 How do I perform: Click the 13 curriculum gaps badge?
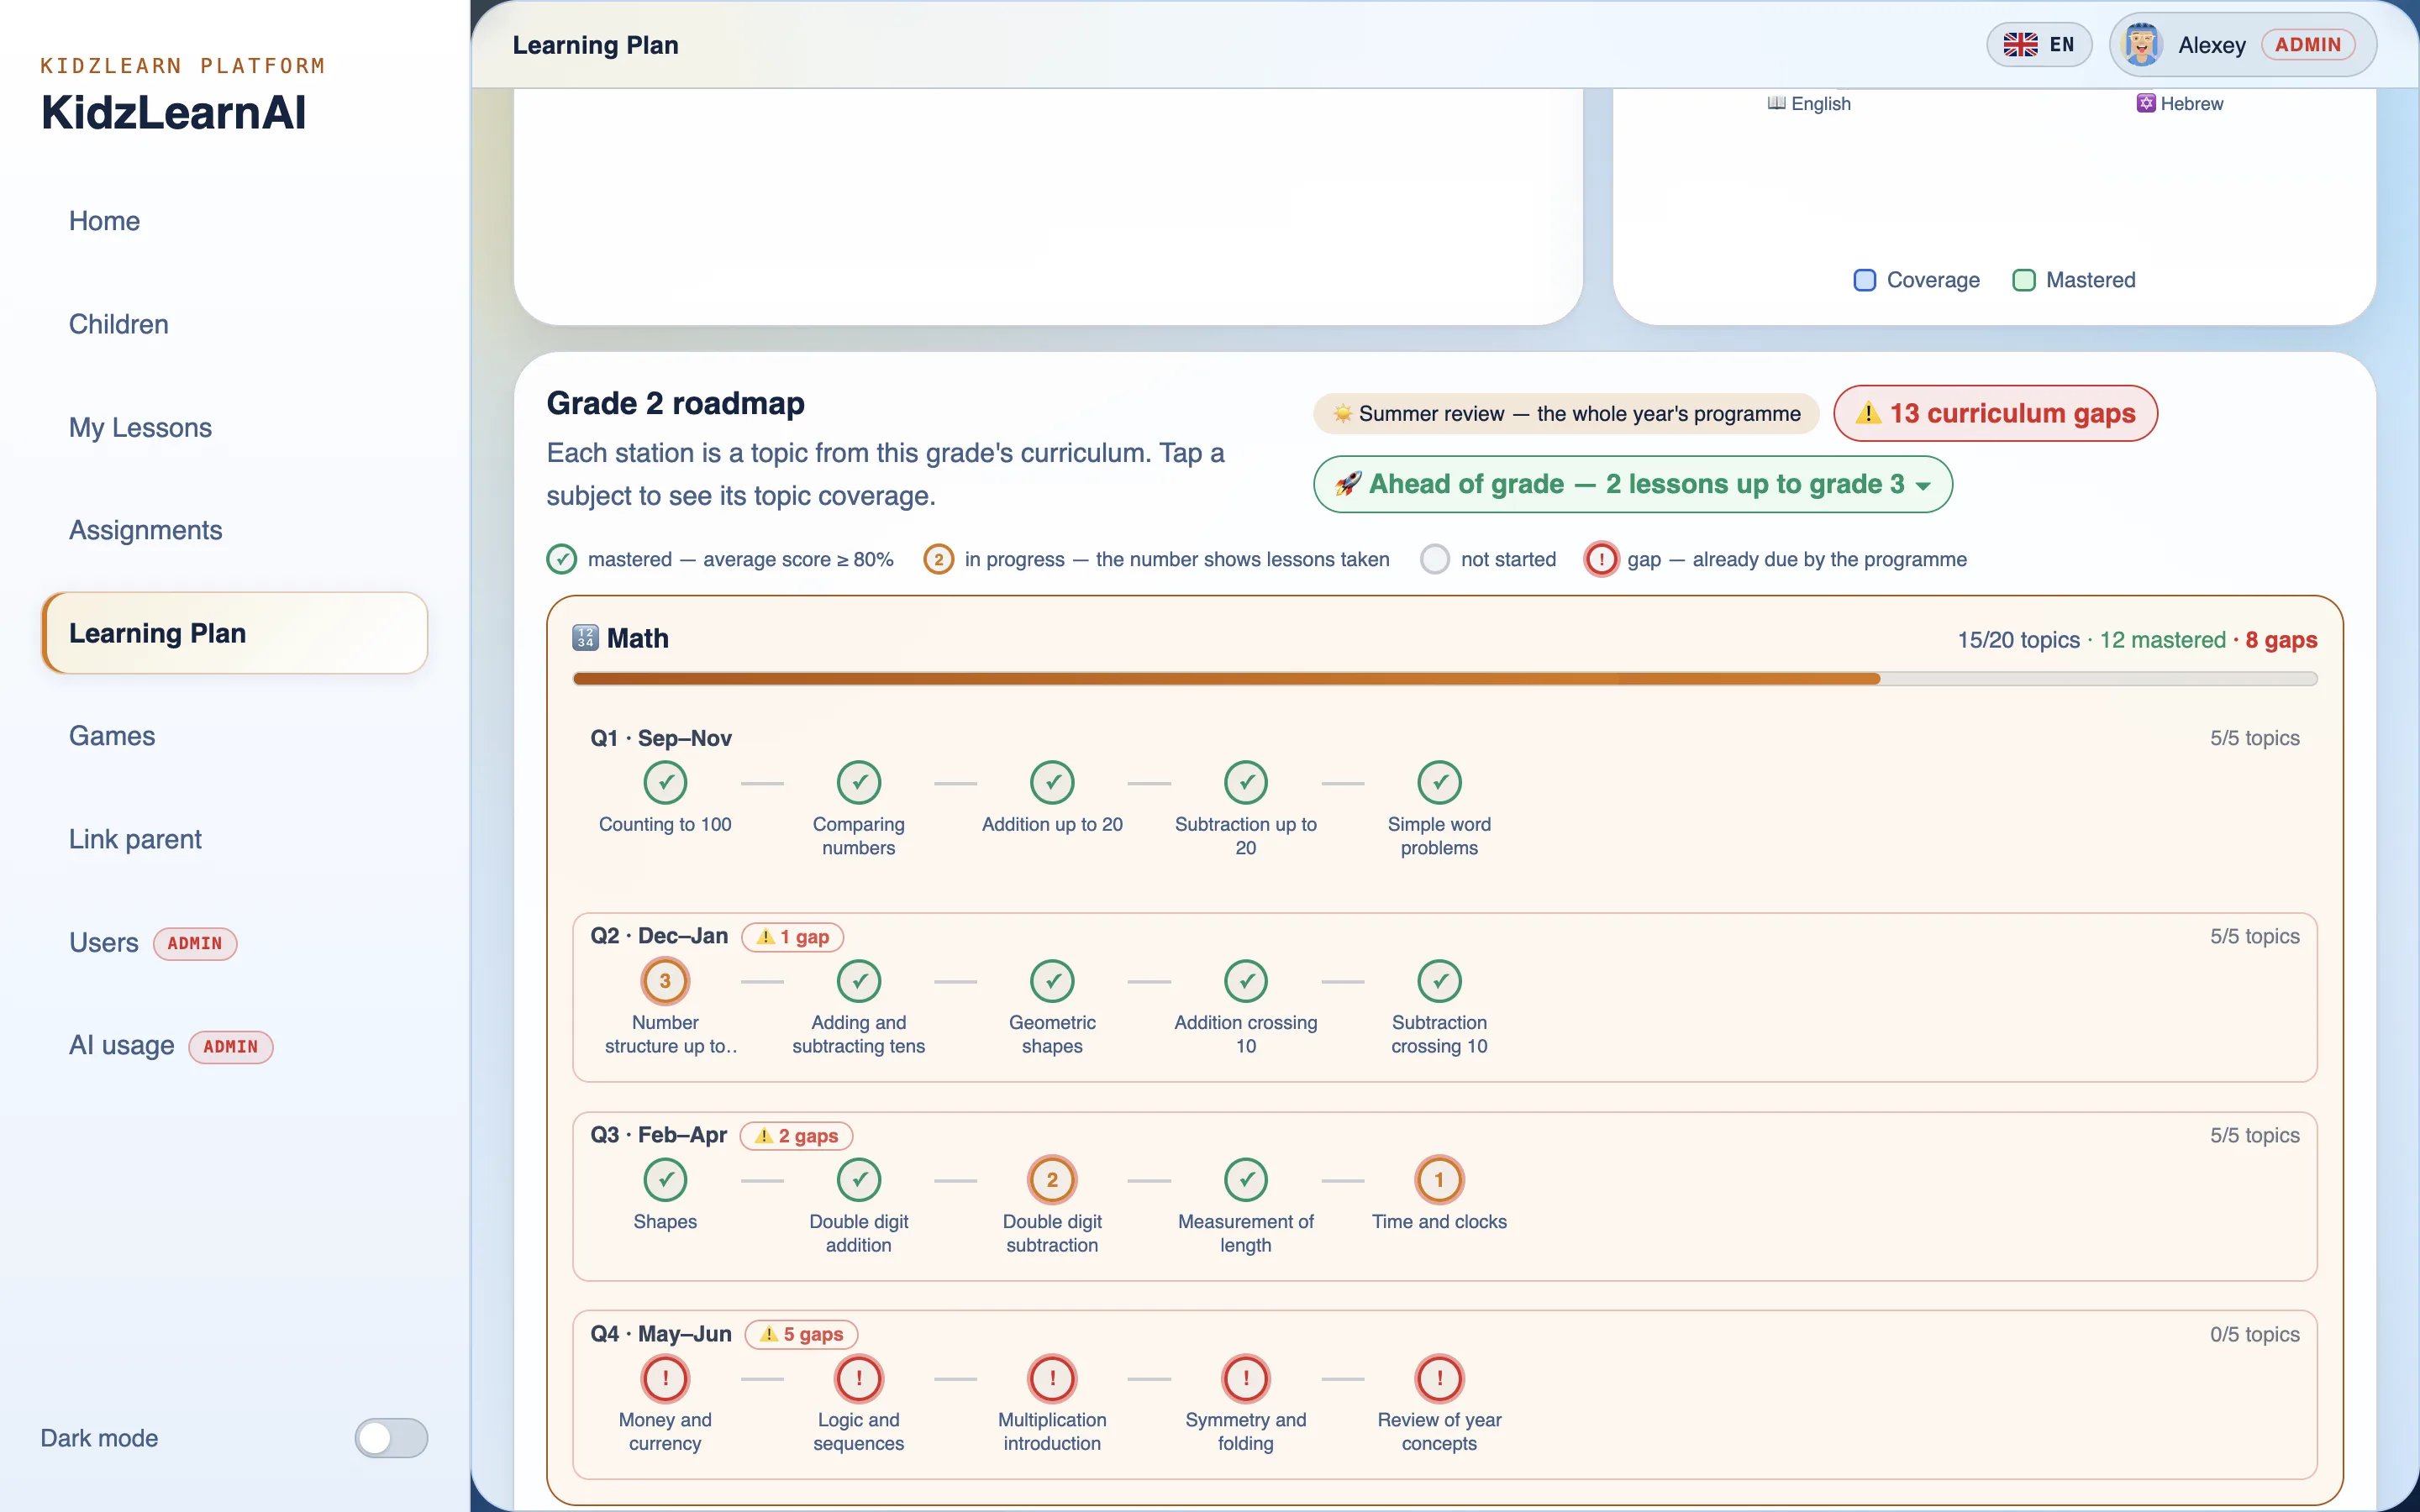click(x=1995, y=413)
